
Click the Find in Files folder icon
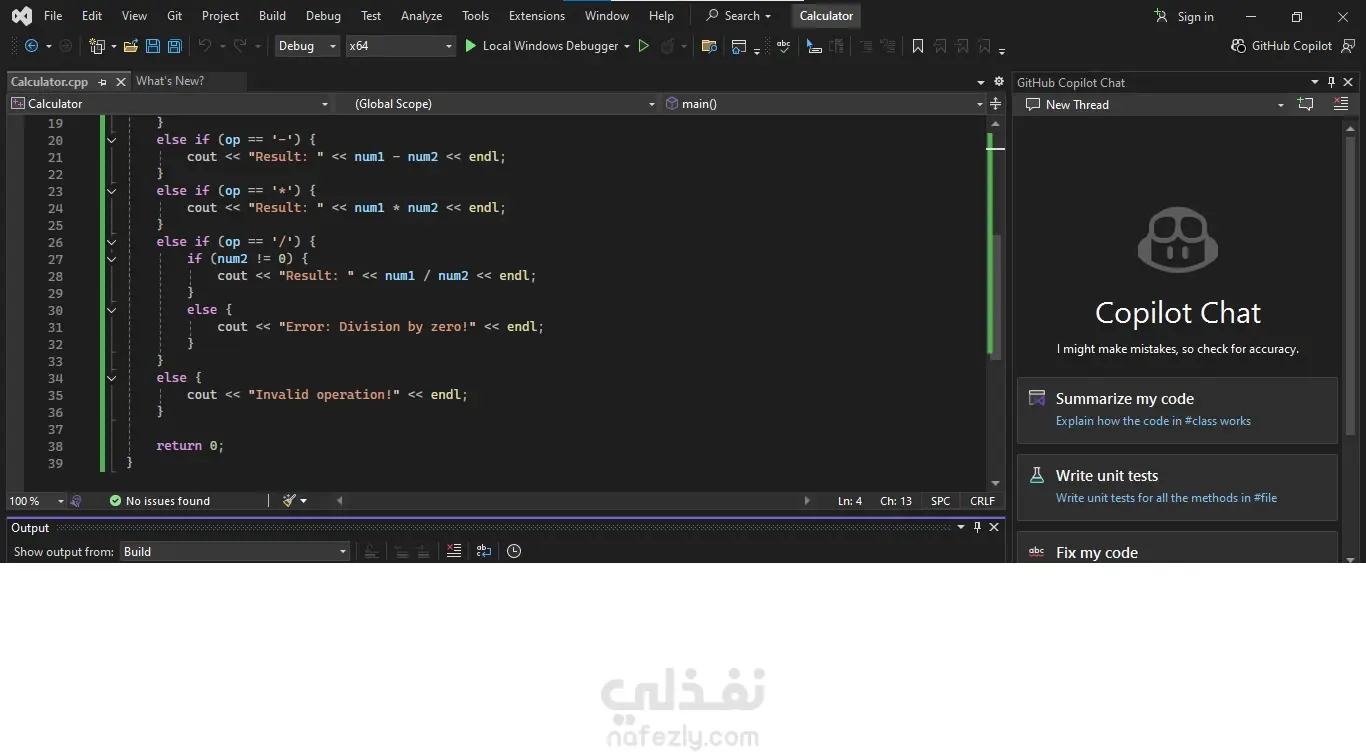coord(709,46)
